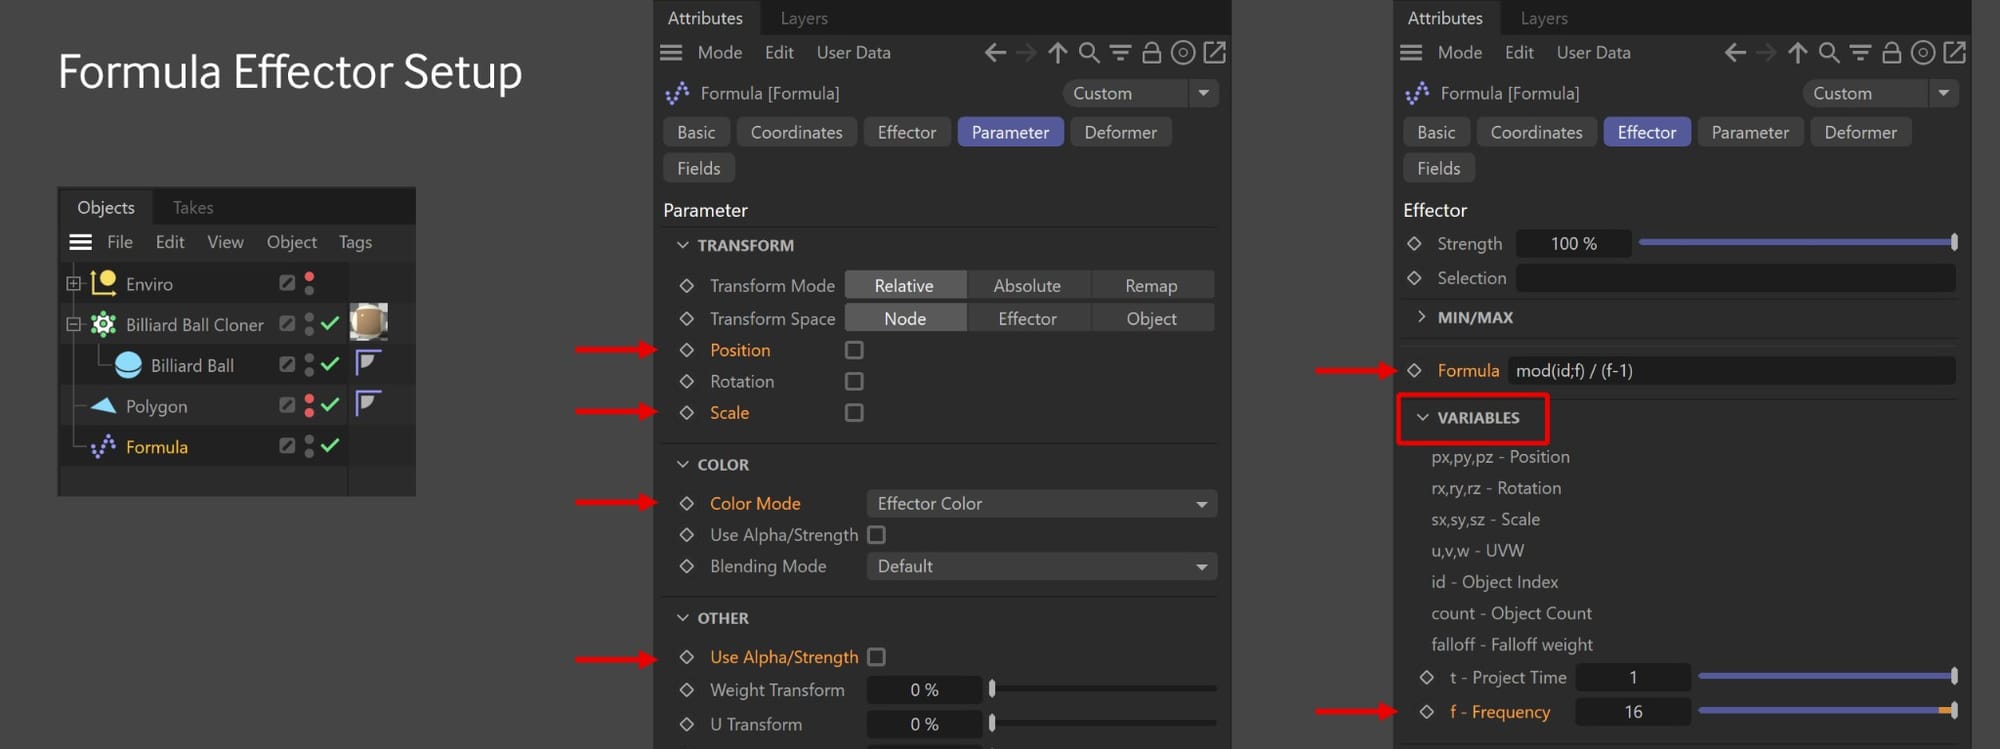Collapse Billiard Ball Cloner tree item
This screenshot has width=2000, height=749.
pyautogui.click(x=73, y=324)
